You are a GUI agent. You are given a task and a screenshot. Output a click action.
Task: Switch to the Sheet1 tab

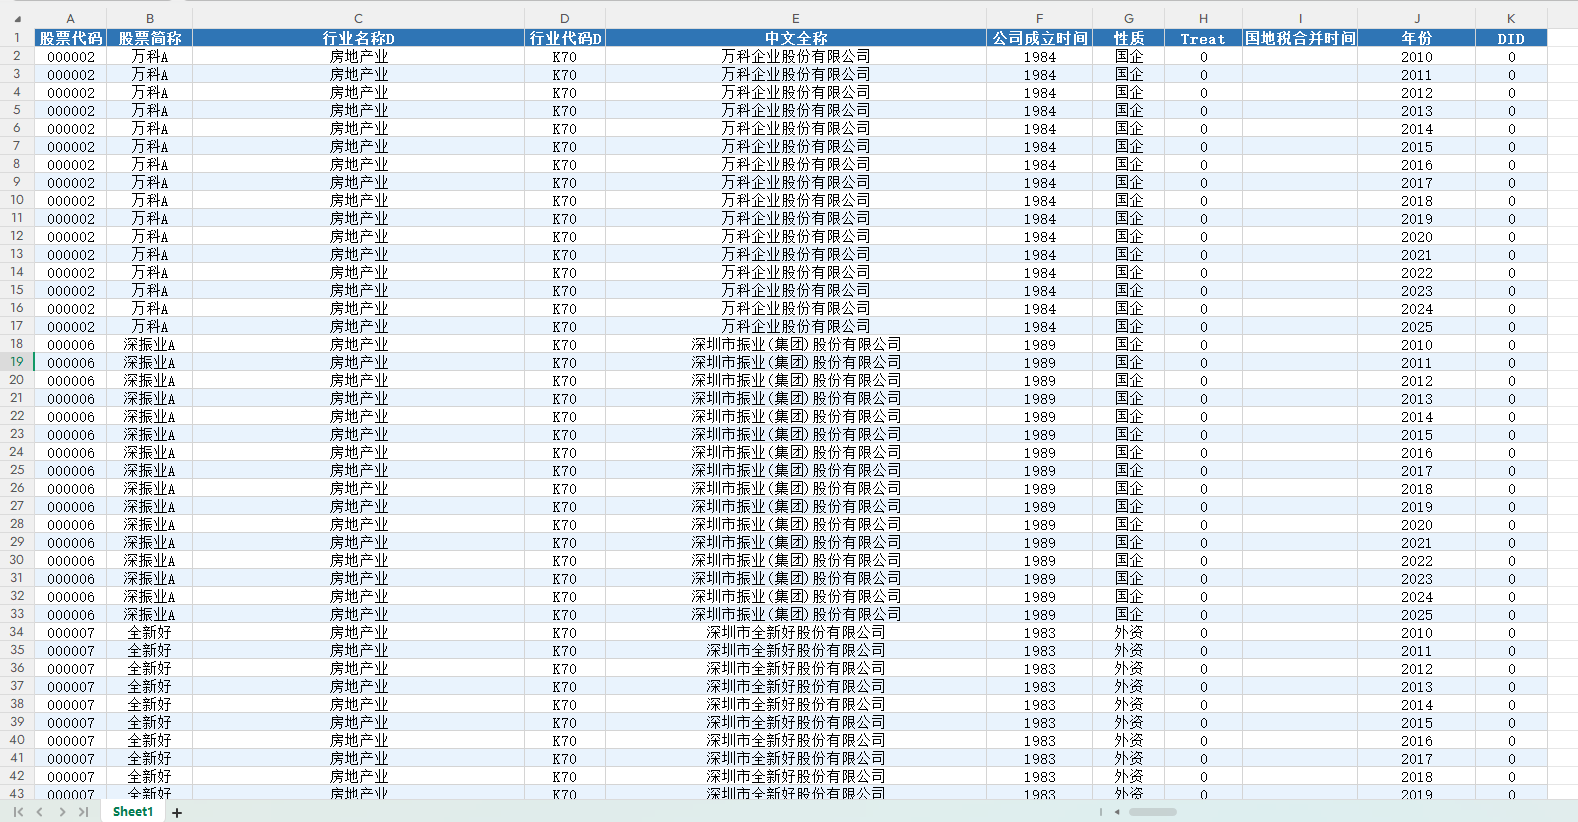point(133,812)
